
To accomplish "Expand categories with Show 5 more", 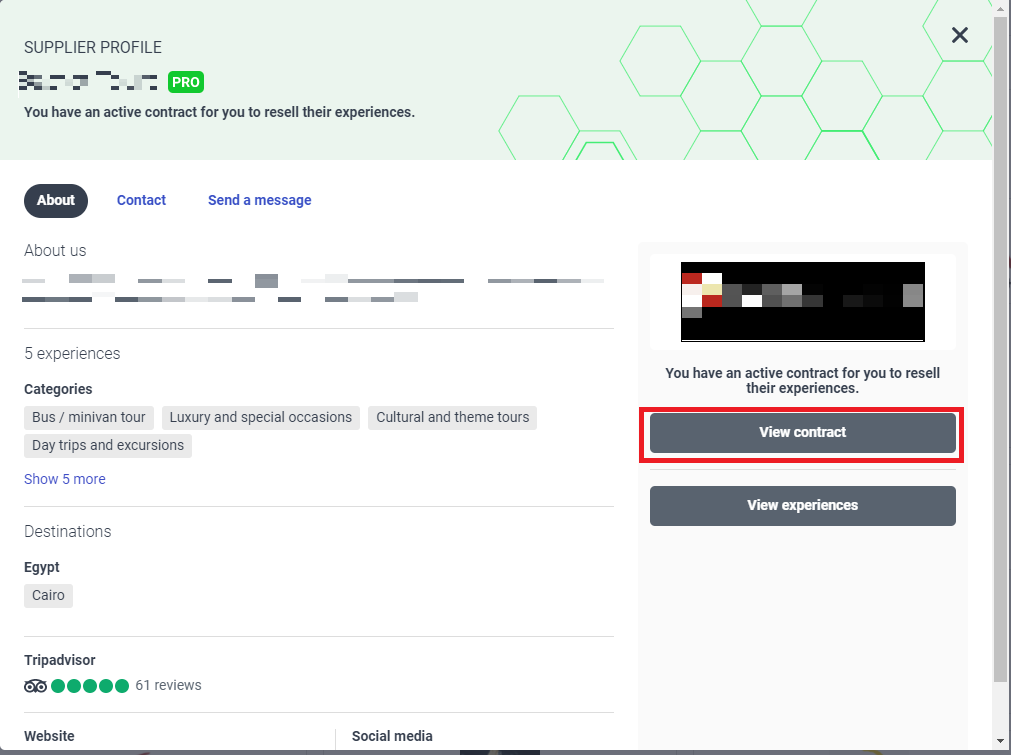I will coord(65,479).
